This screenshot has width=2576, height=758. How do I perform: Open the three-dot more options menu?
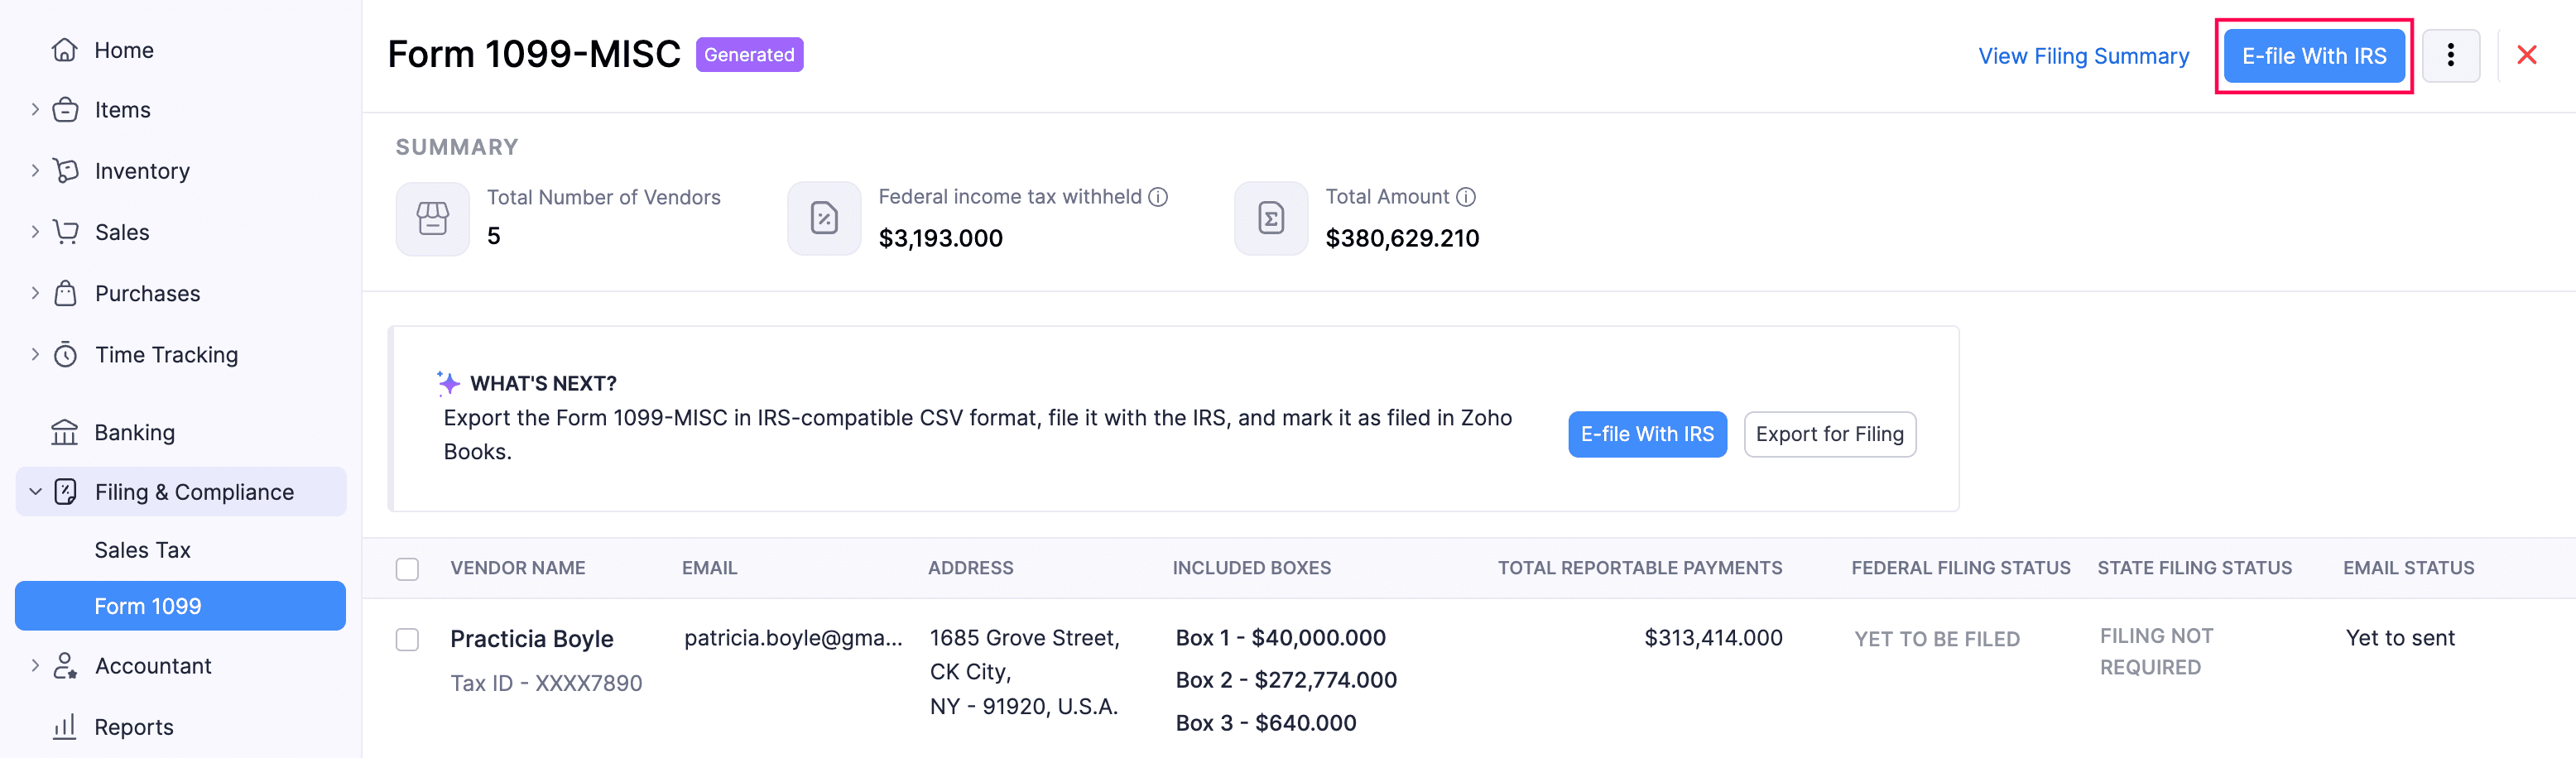2452,55
